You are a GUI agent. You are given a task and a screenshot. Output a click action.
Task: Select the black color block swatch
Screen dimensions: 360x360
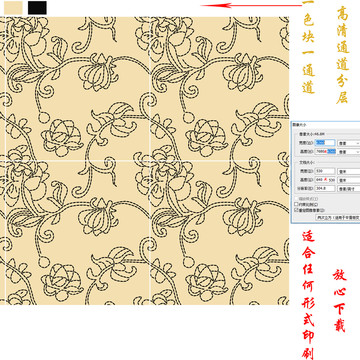pos(37,8)
